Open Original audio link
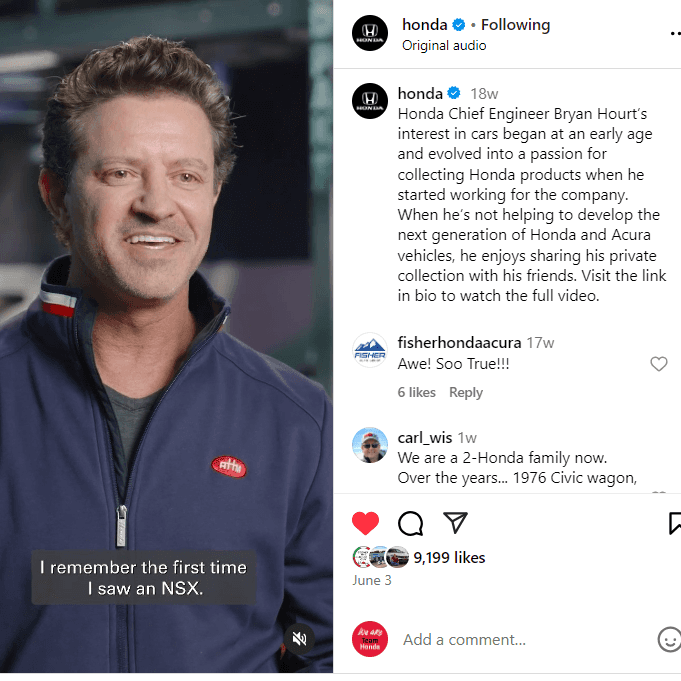The width and height of the screenshot is (681, 681). (x=444, y=45)
